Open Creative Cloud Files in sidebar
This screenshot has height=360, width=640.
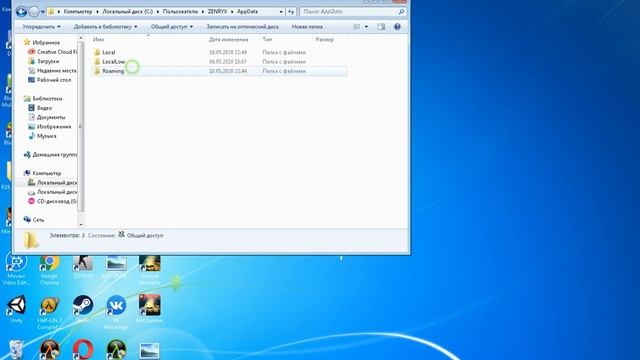(x=56, y=52)
